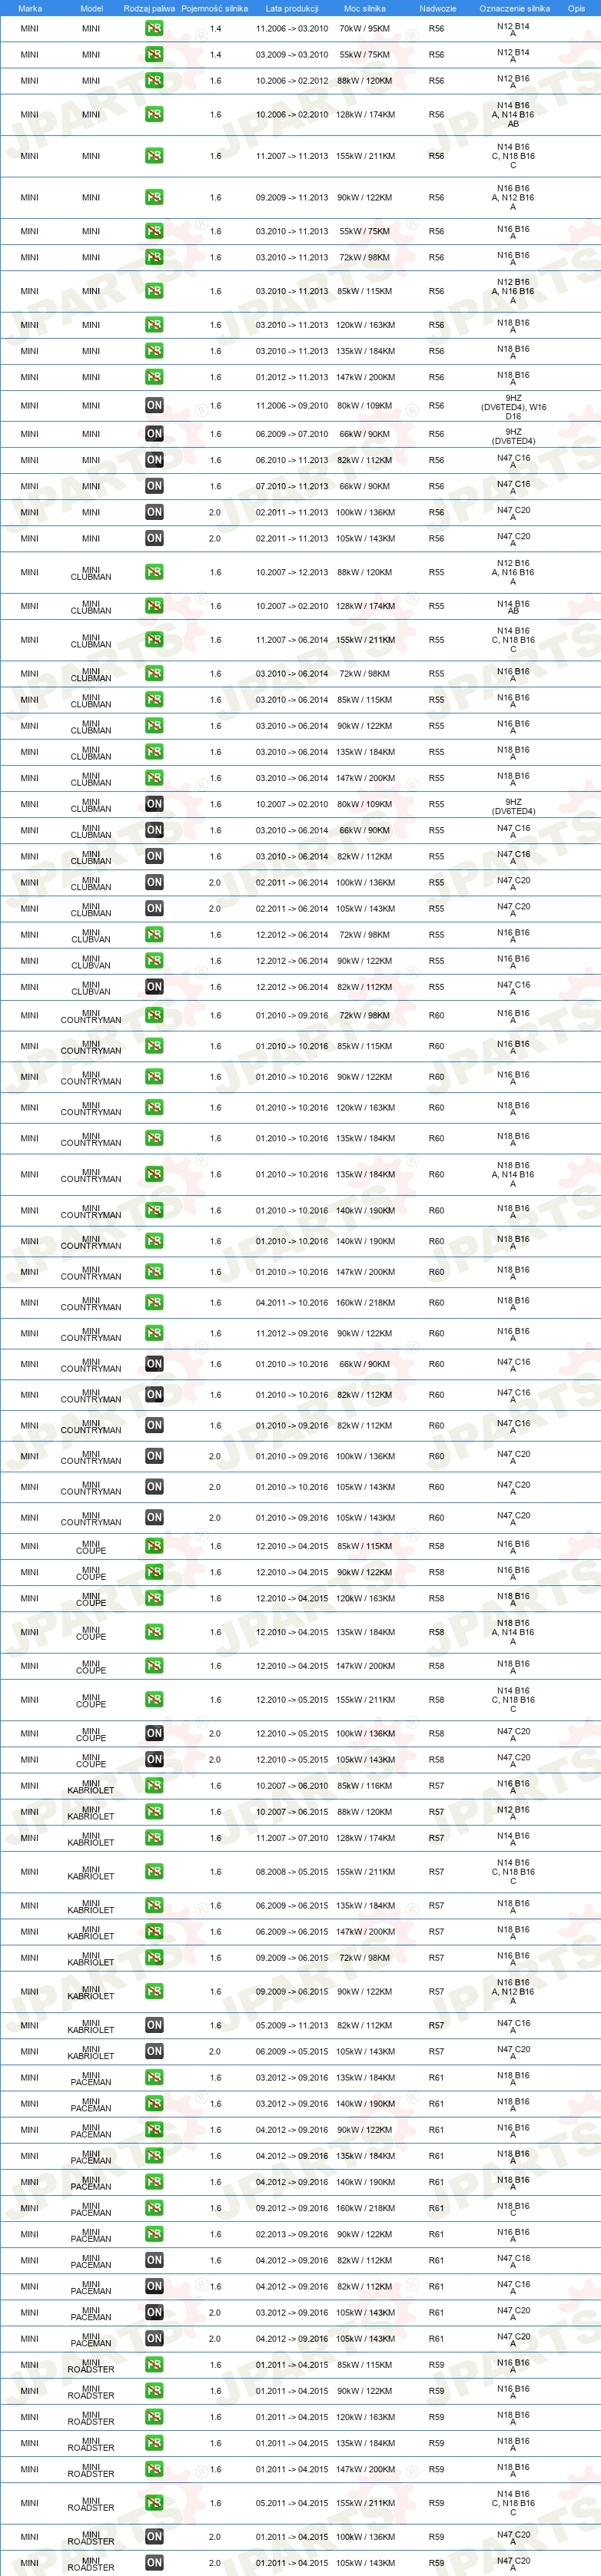Click the petrol icon for MINI R56 155kW / 211KM

pyautogui.click(x=154, y=156)
